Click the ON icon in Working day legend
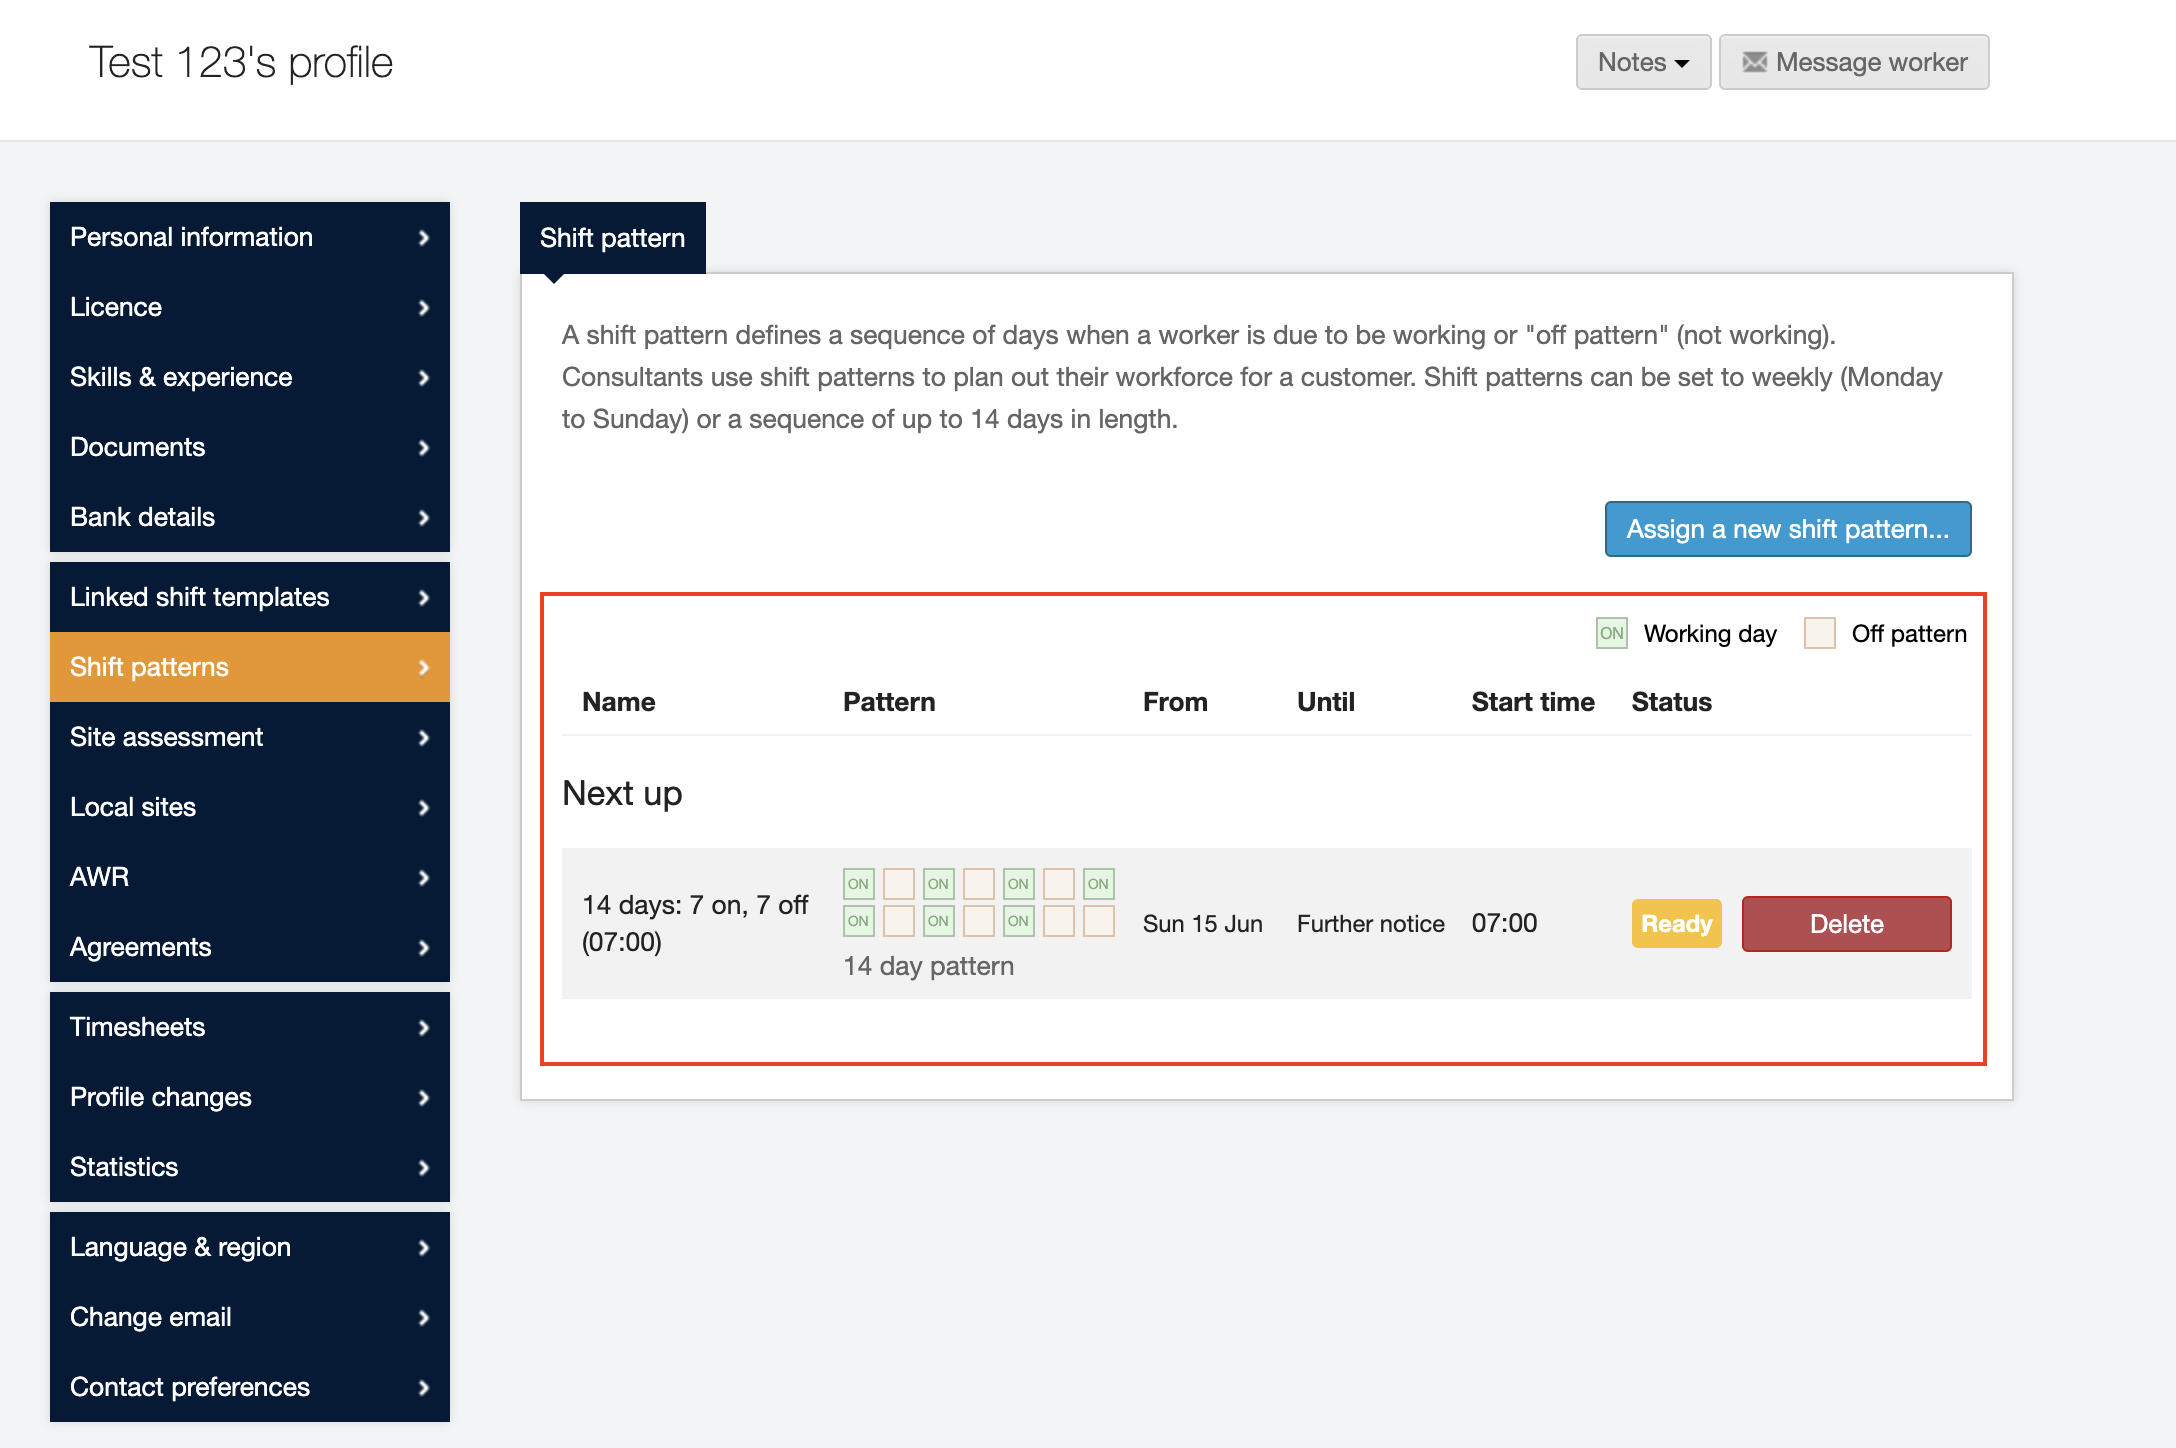The width and height of the screenshot is (2176, 1448). (x=1611, y=633)
